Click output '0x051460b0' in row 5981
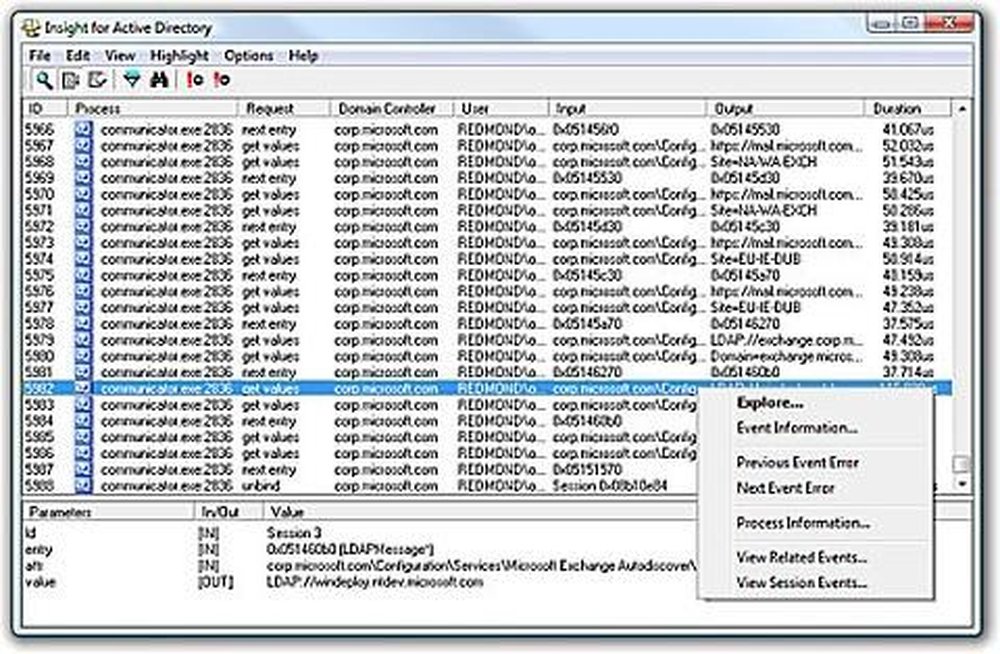This screenshot has height=654, width=1000. click(745, 373)
